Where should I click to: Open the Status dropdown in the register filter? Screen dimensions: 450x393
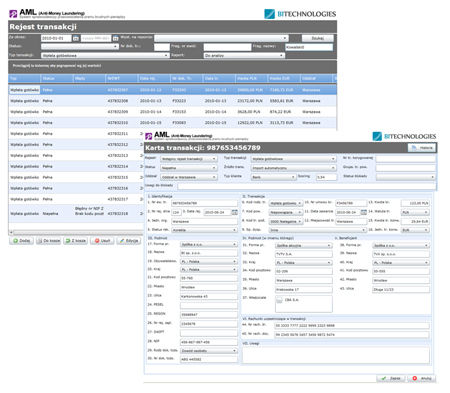[x=80, y=46]
